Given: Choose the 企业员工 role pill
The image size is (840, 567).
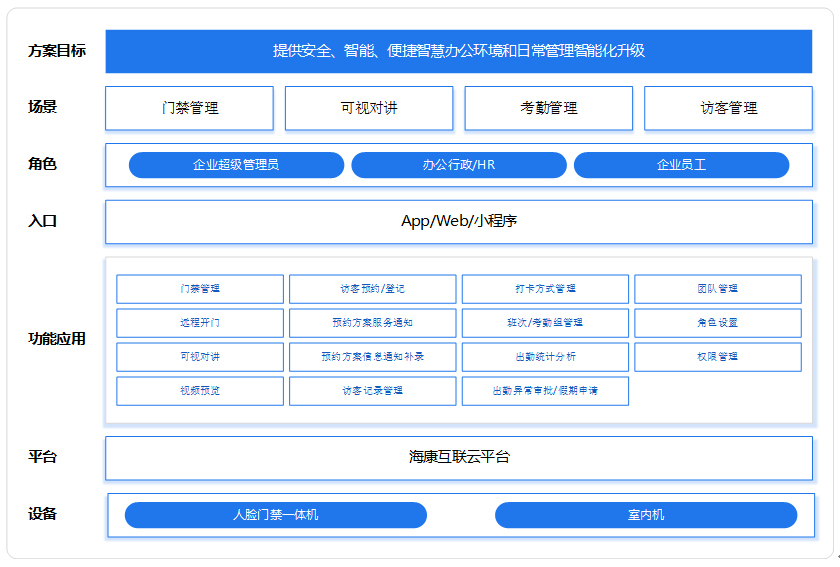Looking at the screenshot, I should 681,165.
